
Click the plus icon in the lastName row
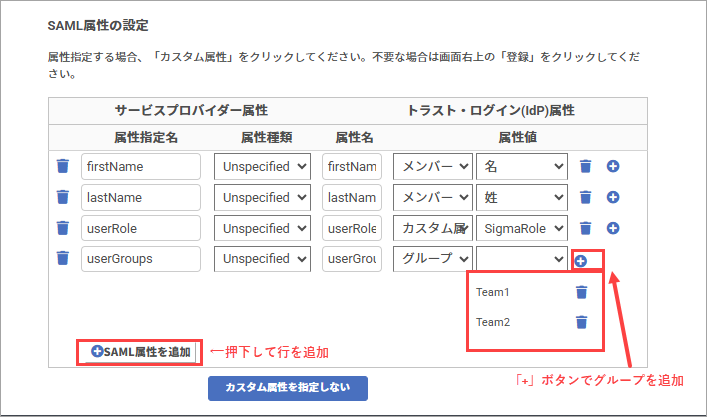pyautogui.click(x=613, y=197)
